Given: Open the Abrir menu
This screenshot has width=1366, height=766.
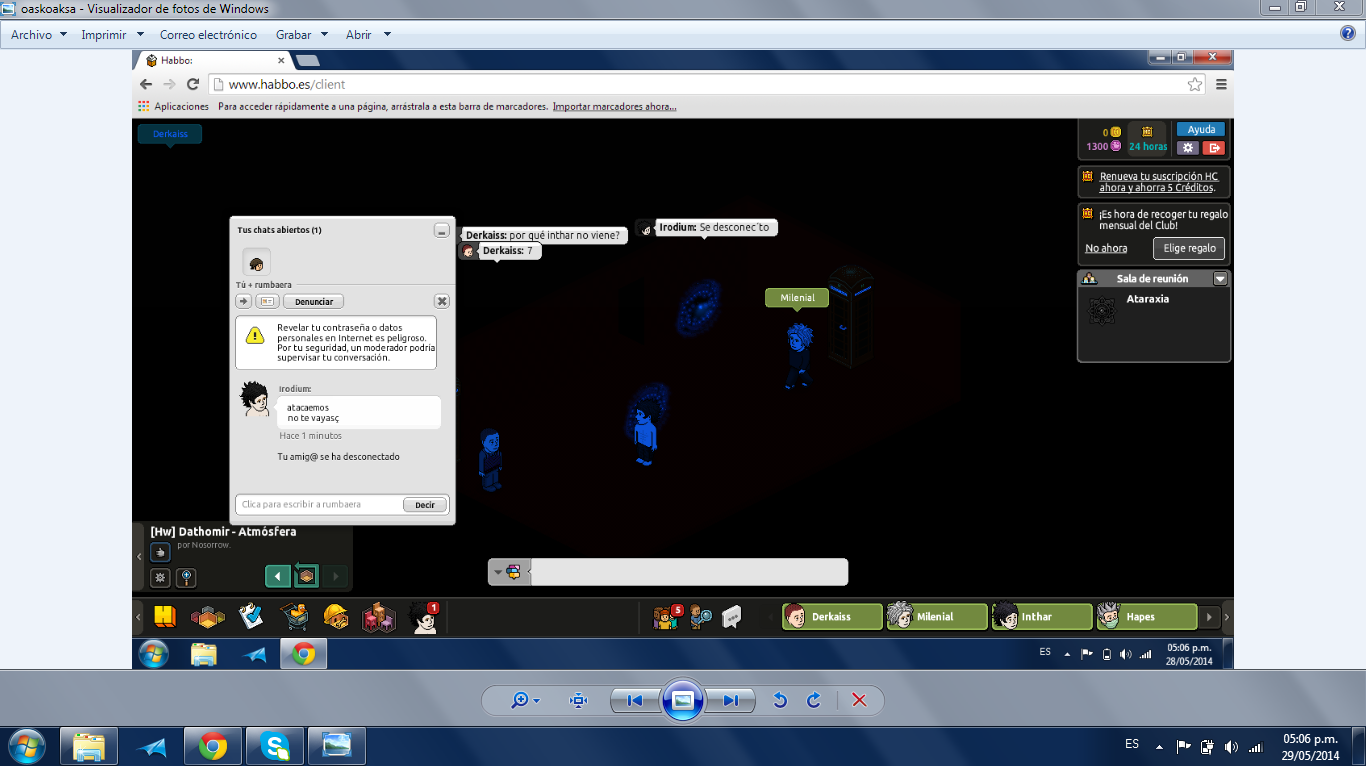Looking at the screenshot, I should tap(367, 34).
